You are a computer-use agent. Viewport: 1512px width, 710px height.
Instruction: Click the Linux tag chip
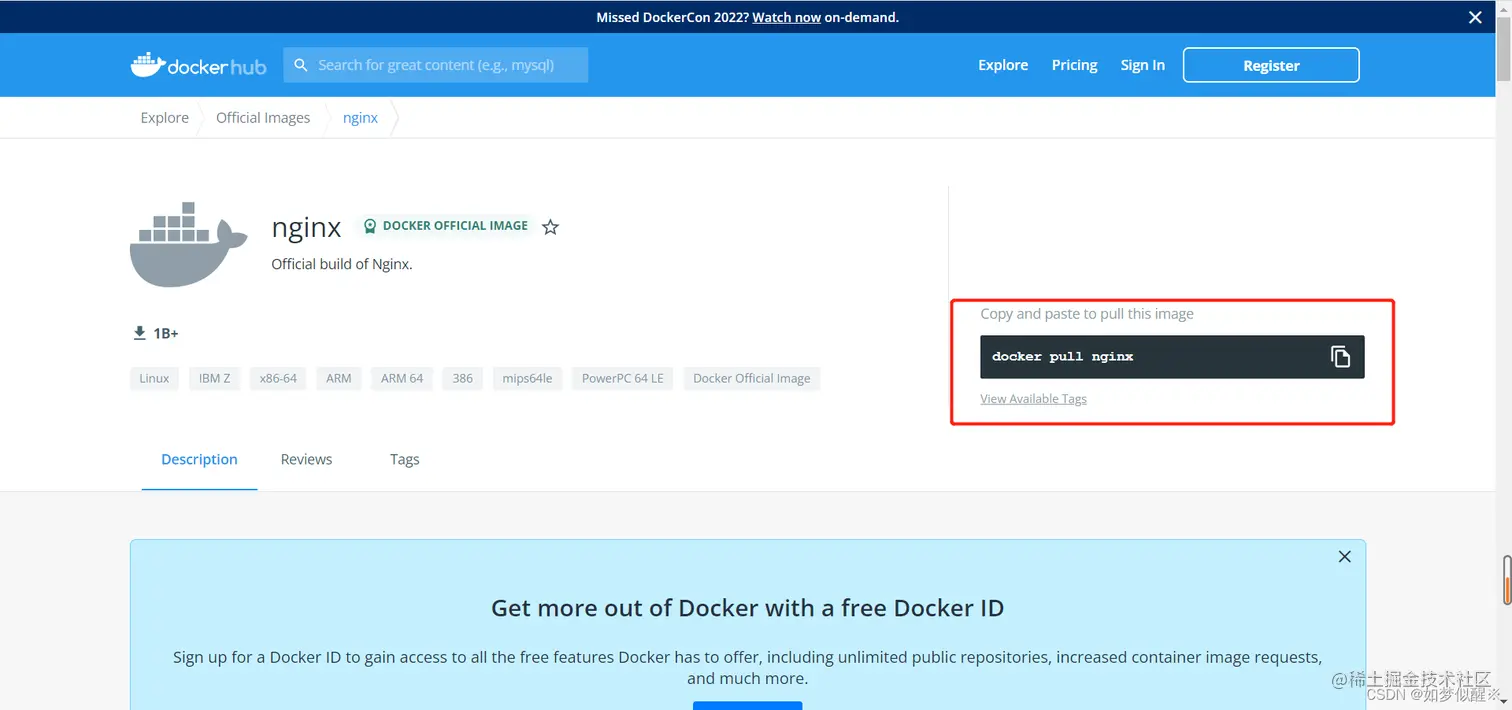pyautogui.click(x=154, y=379)
